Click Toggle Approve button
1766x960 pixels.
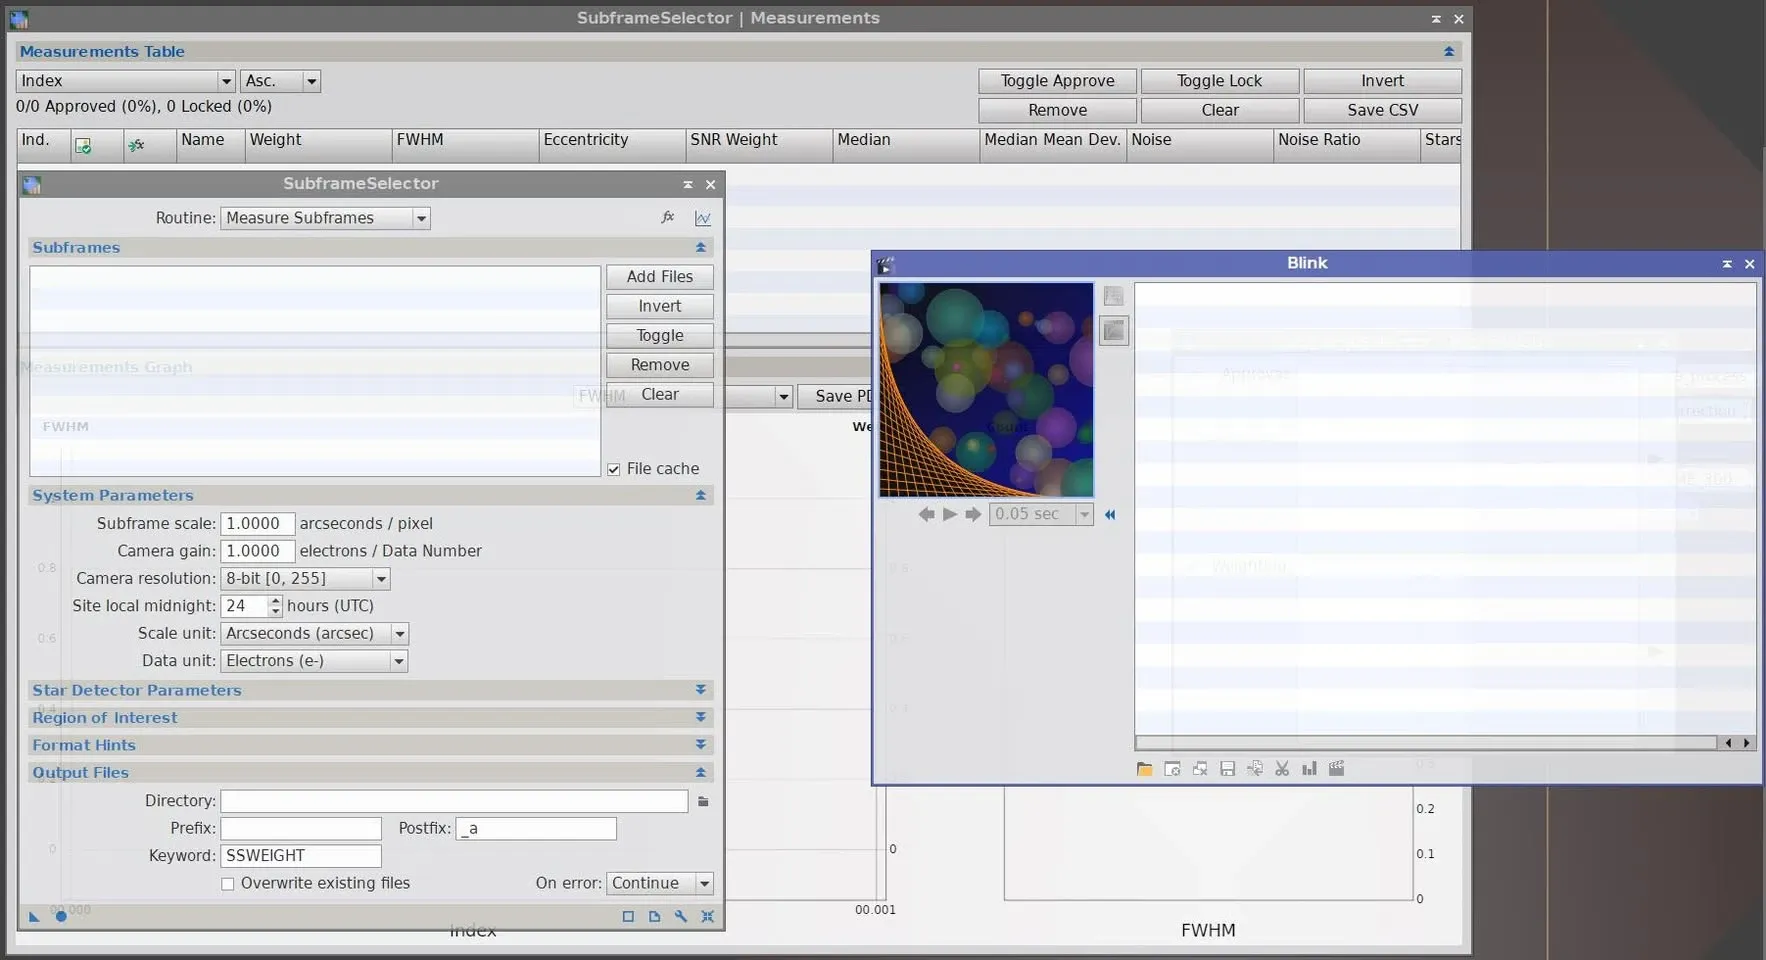tap(1057, 81)
